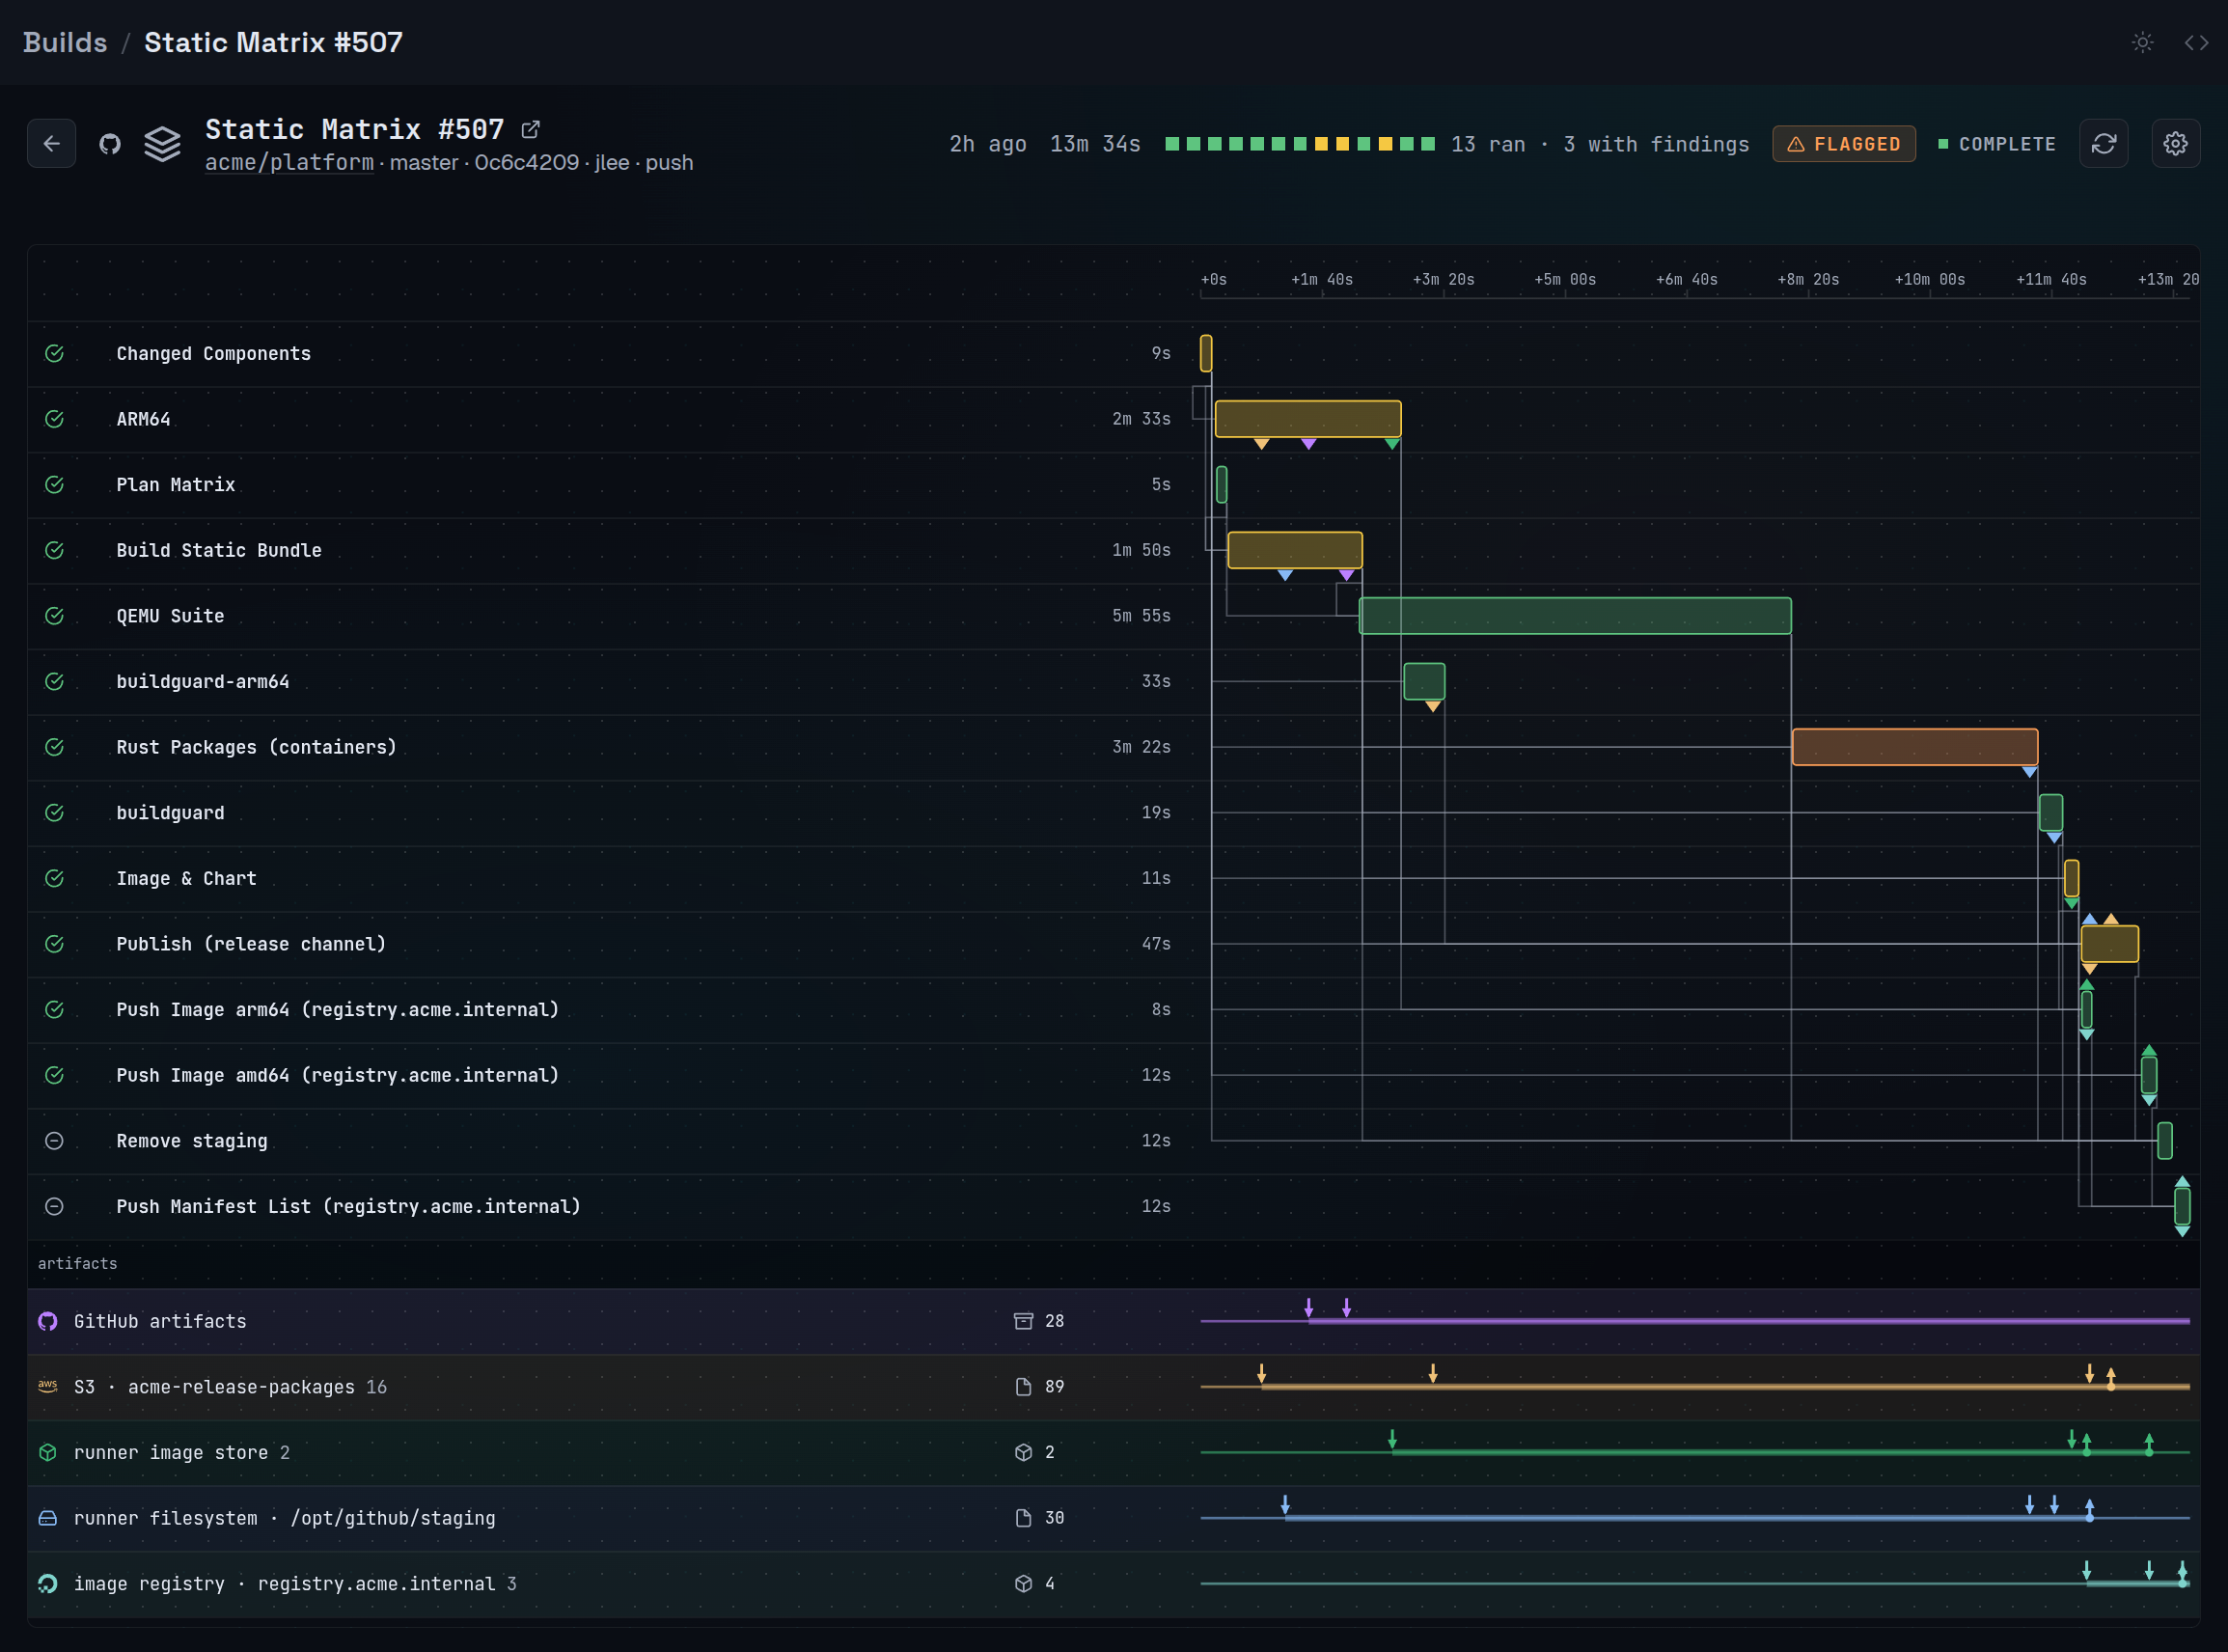Screen dimensions: 2228x1652
Task: Select the buildguard job row
Action: tap(1113, 813)
